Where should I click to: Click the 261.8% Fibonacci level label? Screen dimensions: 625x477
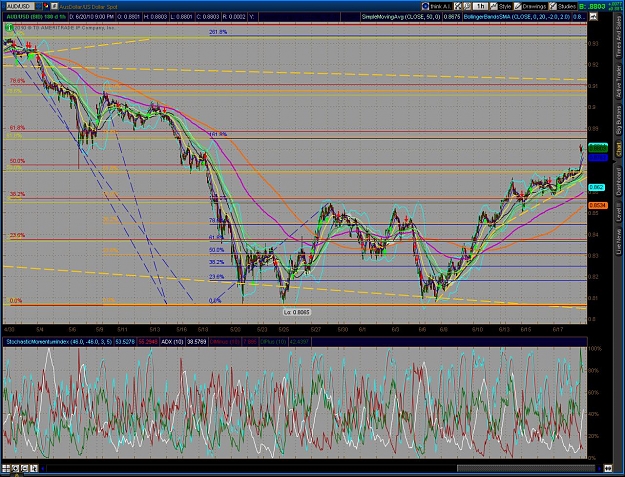point(218,32)
